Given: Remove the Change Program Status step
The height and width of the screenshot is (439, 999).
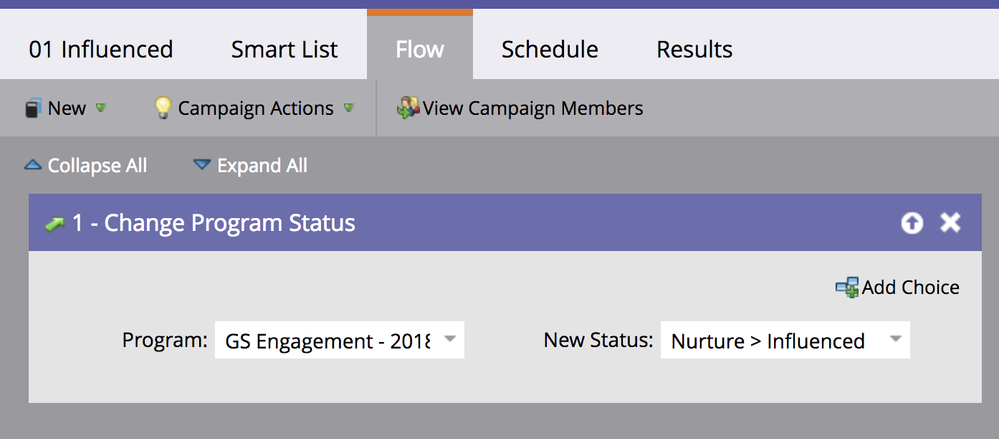Looking at the screenshot, I should [x=951, y=223].
